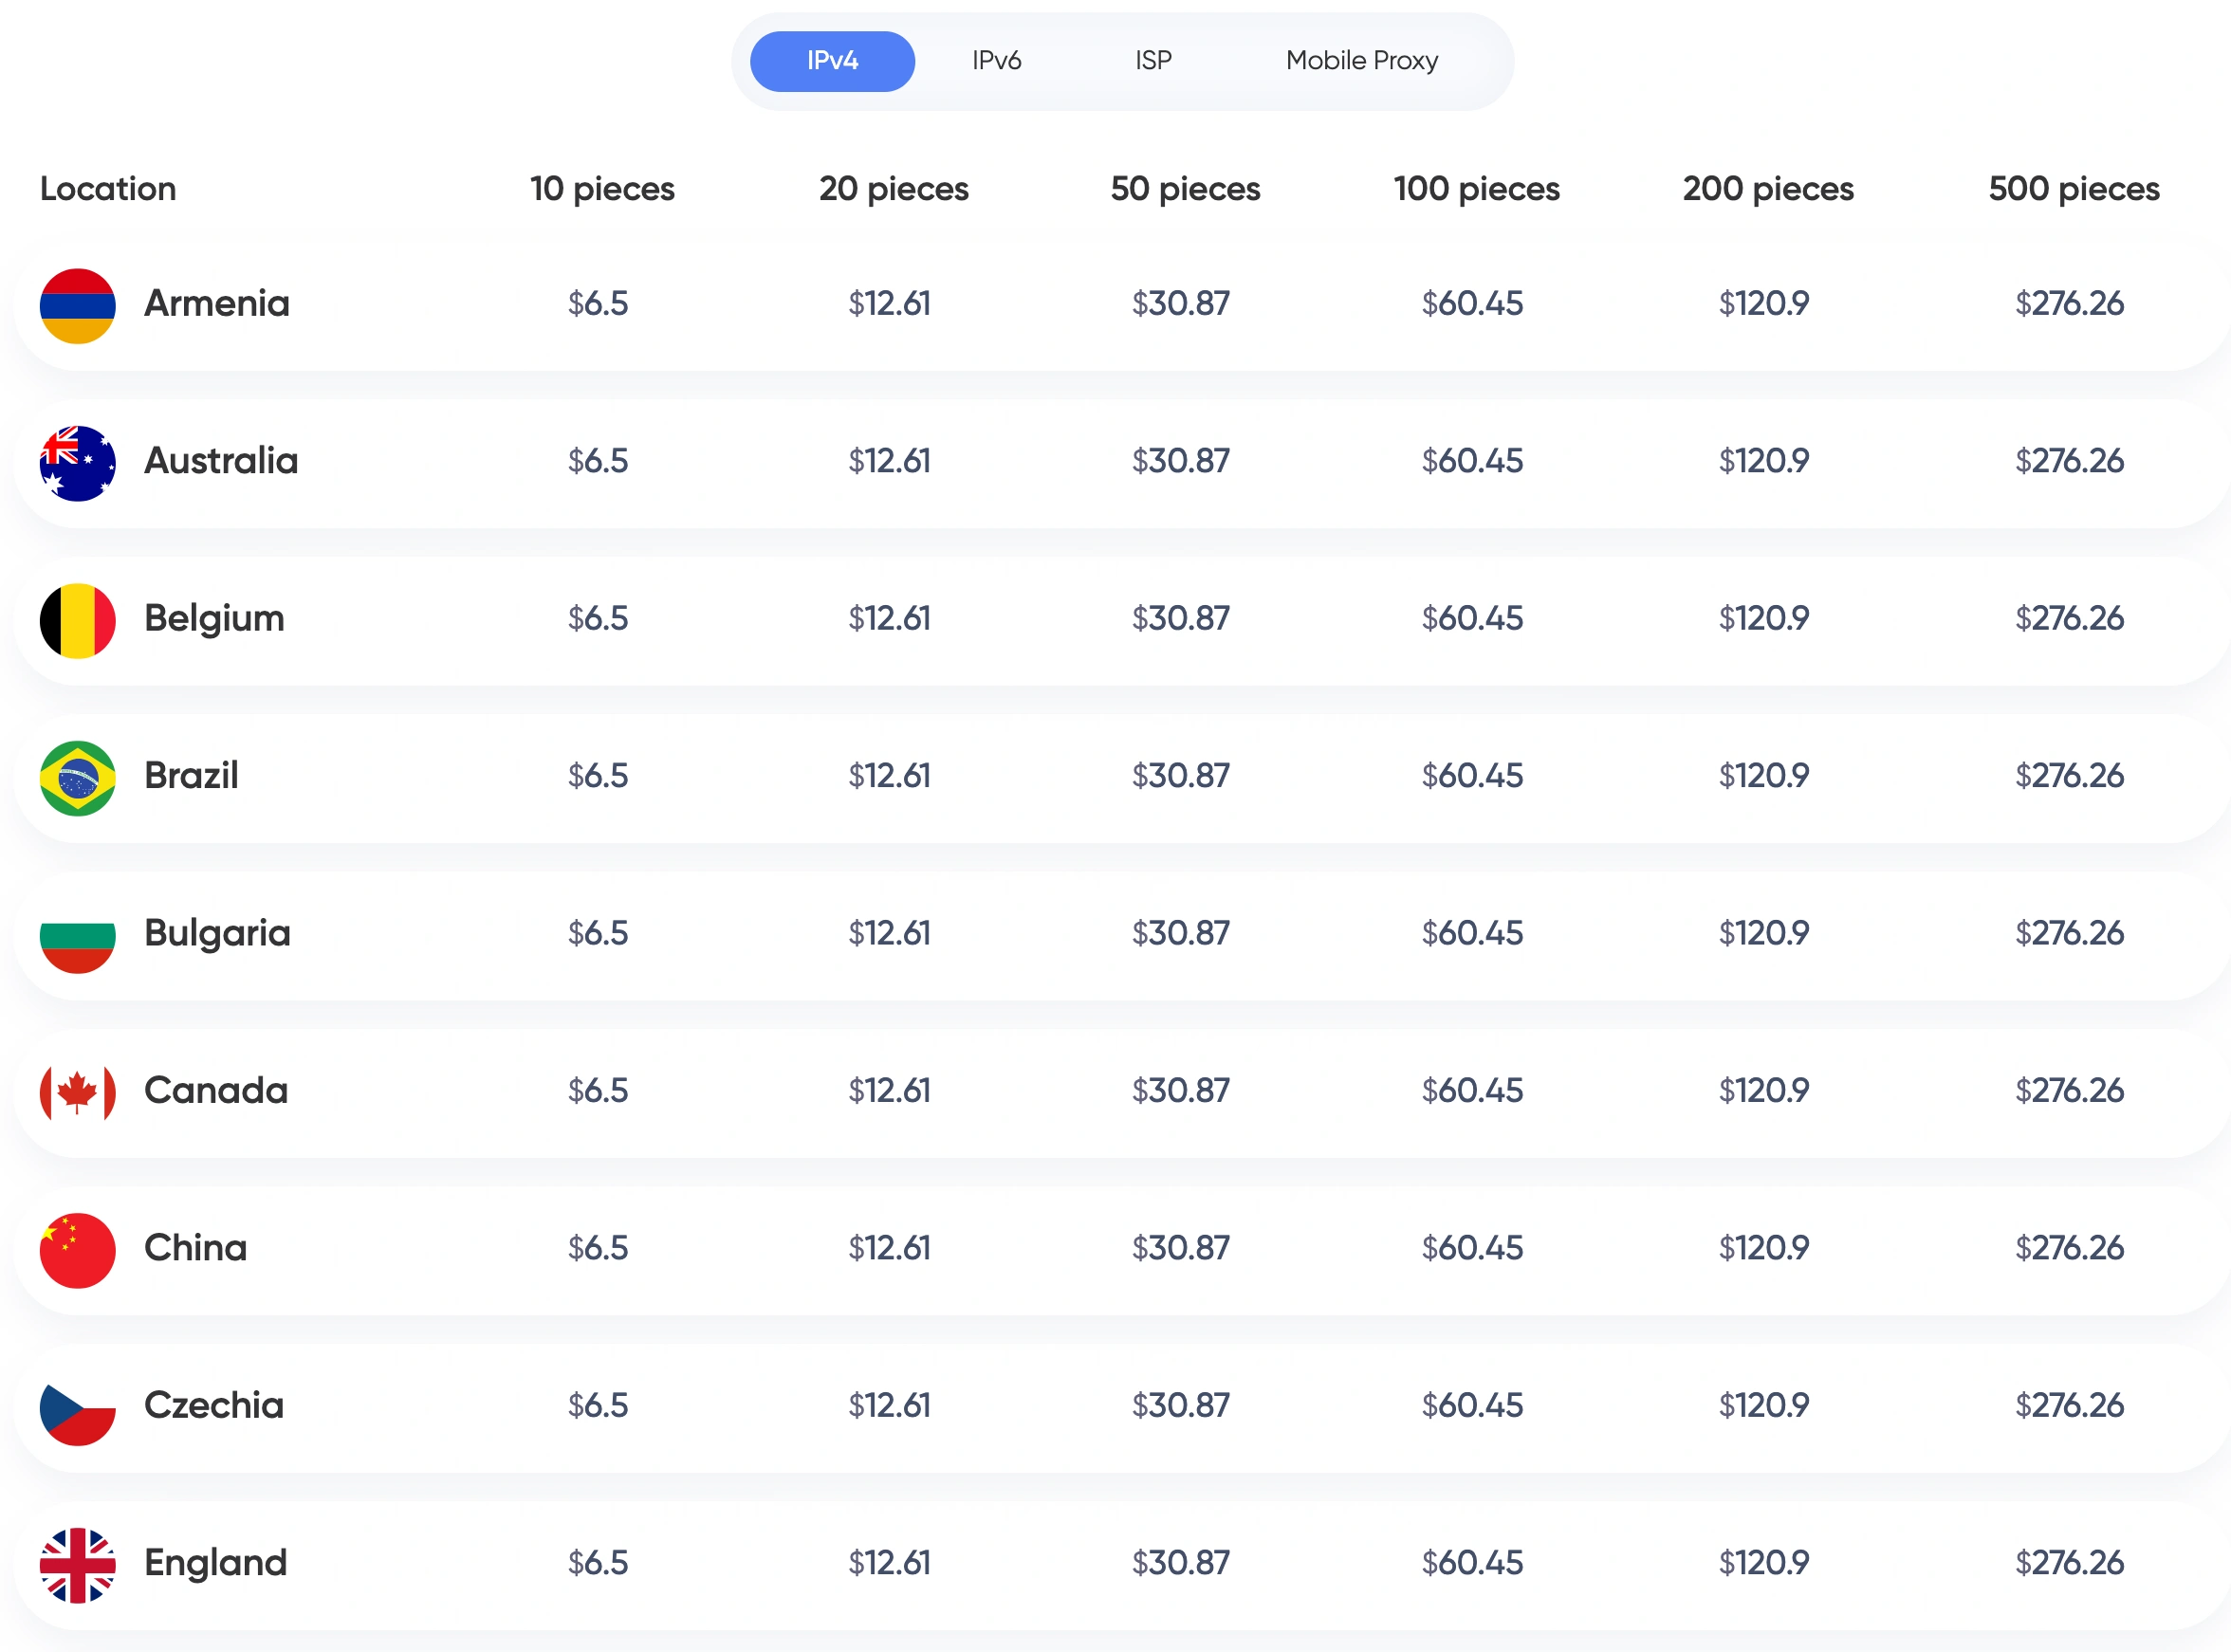The height and width of the screenshot is (1652, 2231).
Task: Select the Mobile Proxy tab
Action: pos(1361,61)
